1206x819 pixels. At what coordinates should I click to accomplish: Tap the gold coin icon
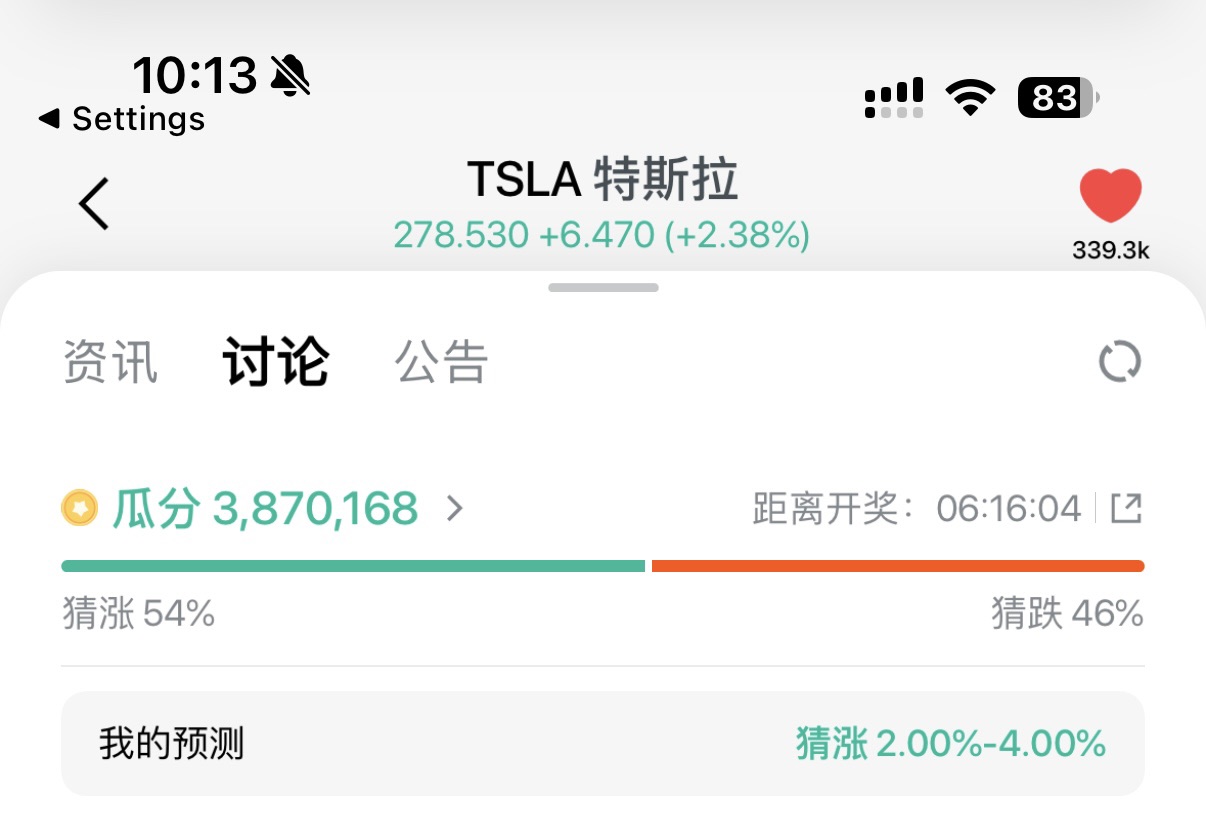pos(79,509)
